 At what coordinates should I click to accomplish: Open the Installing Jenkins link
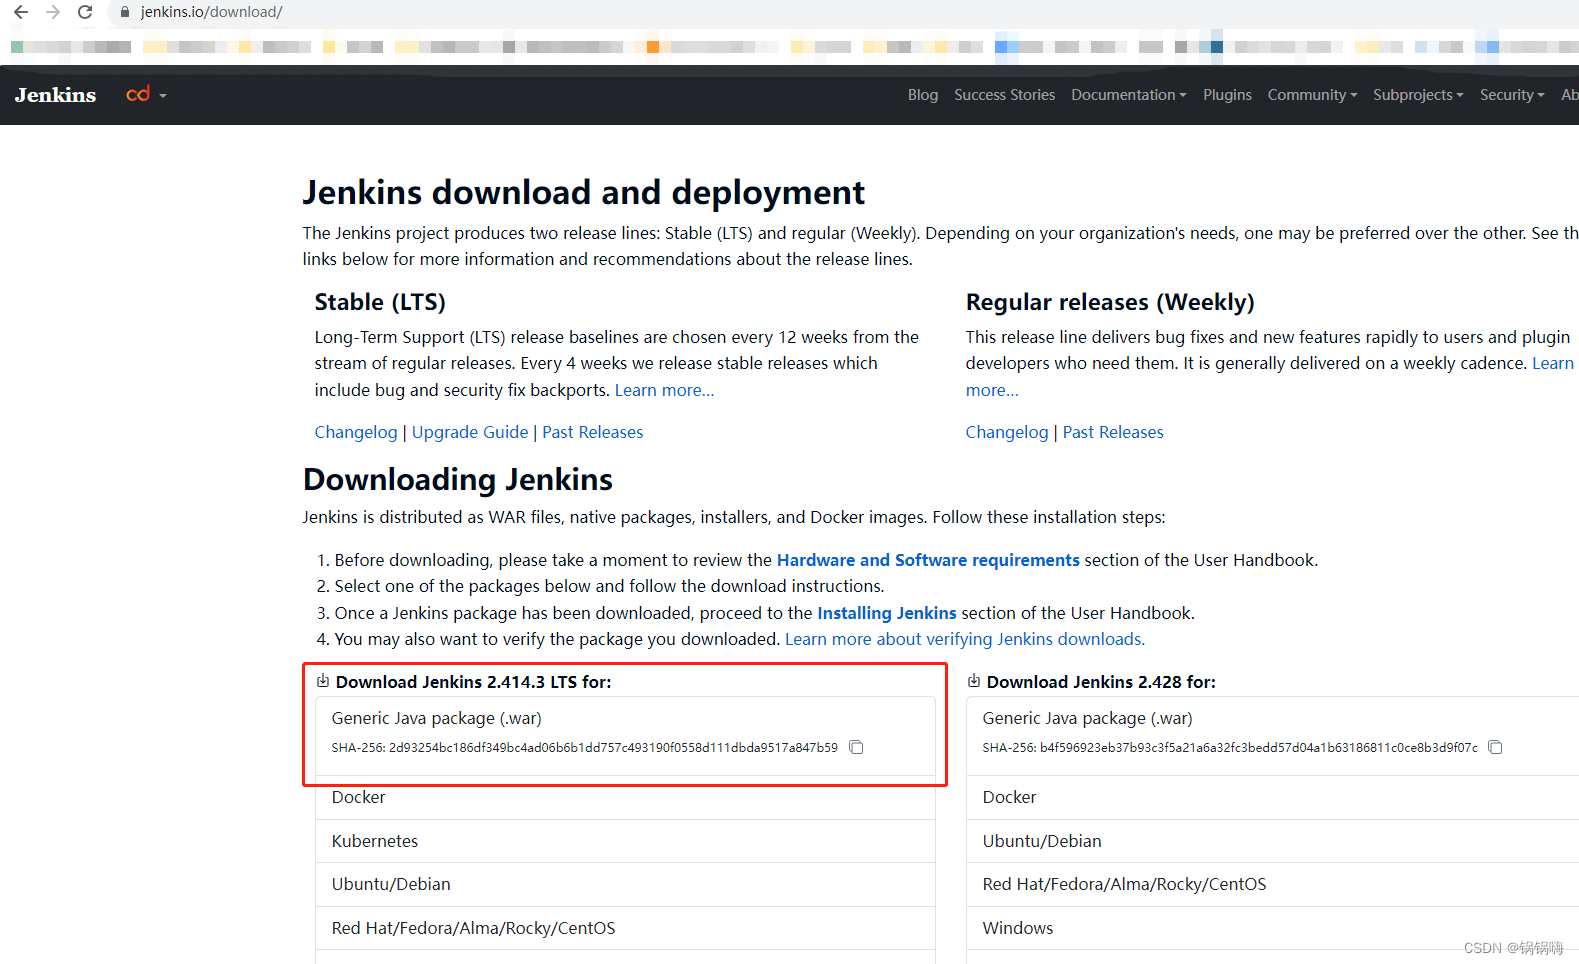(887, 613)
